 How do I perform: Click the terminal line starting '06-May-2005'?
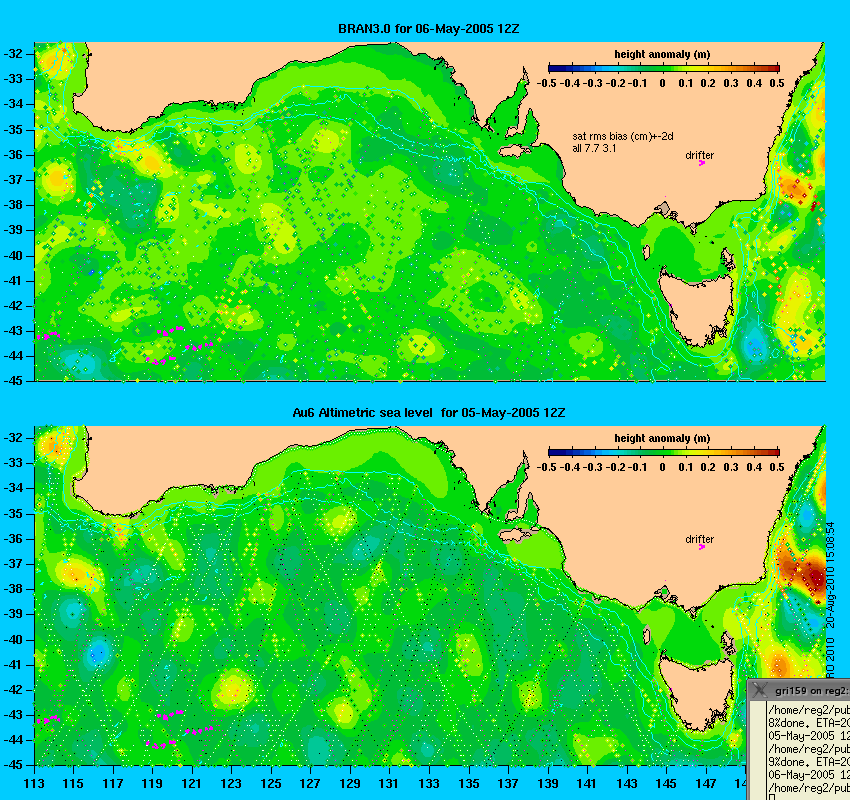click(x=809, y=775)
